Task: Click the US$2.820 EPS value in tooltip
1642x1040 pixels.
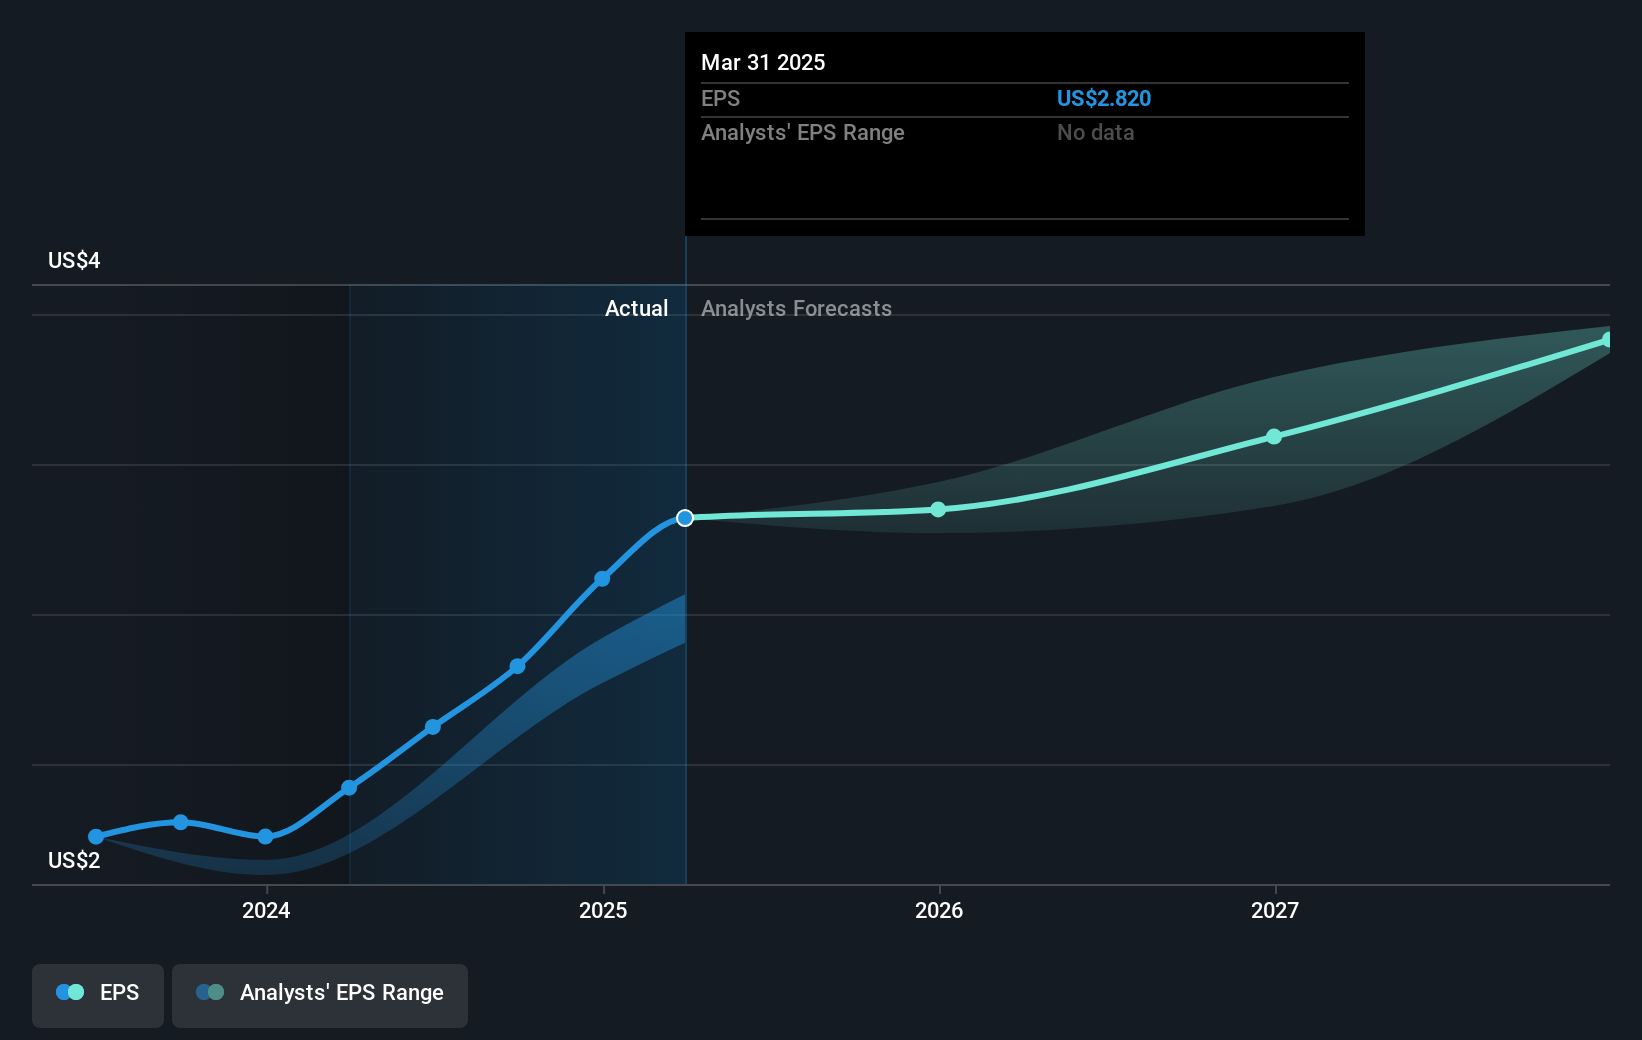Action: coord(1104,99)
